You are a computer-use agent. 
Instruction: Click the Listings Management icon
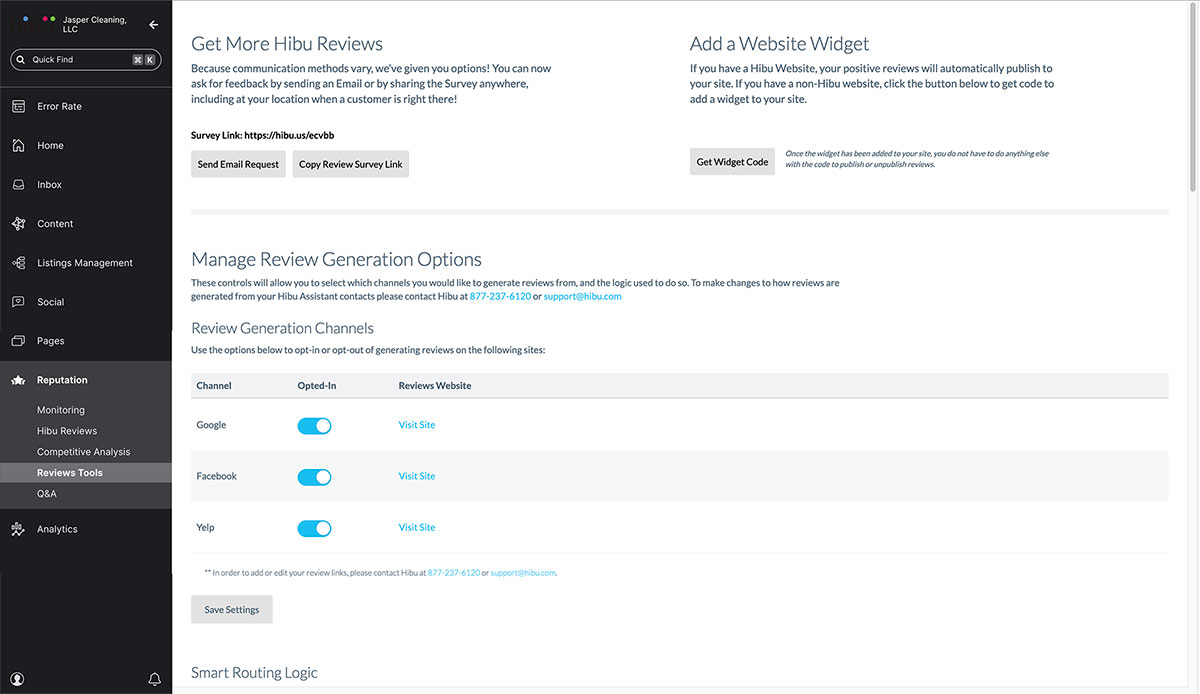(x=18, y=263)
